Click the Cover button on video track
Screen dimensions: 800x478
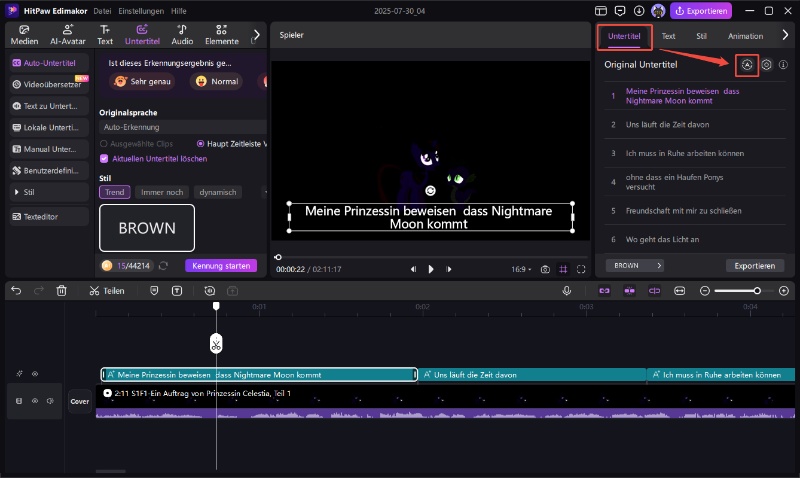[80, 401]
